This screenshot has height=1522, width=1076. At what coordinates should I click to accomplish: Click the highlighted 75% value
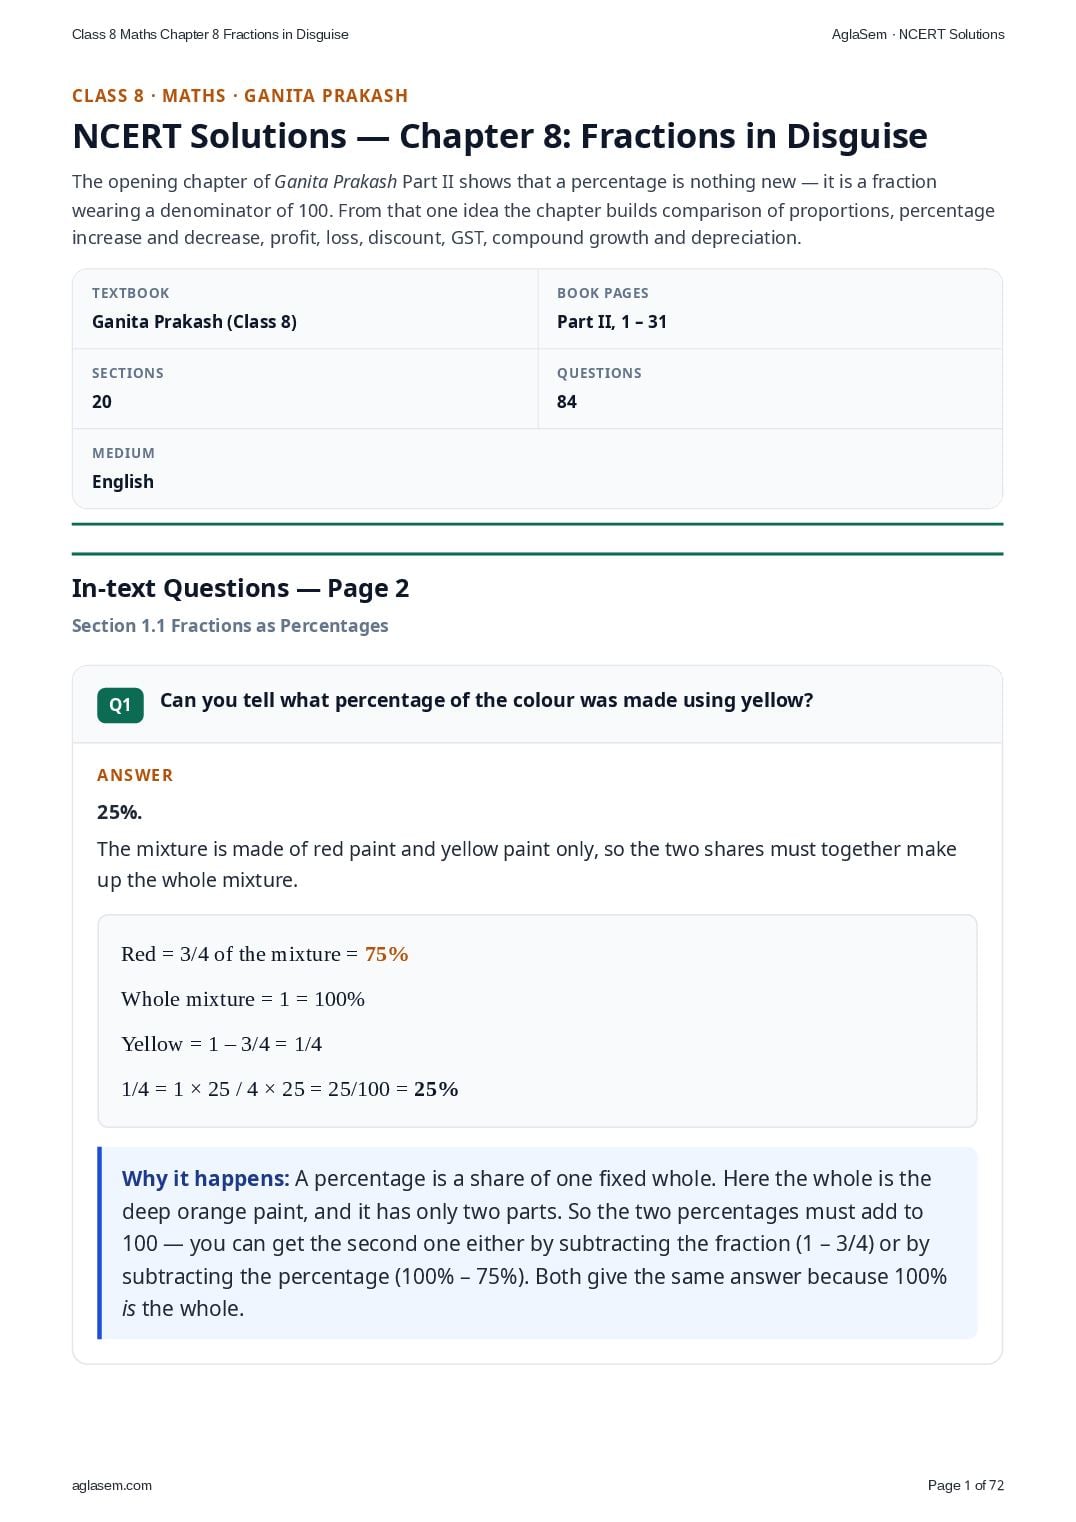(x=387, y=954)
